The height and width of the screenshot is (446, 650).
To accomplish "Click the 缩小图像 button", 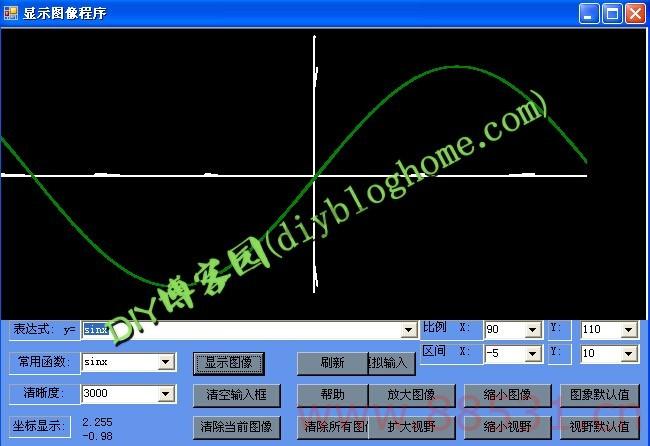I will [507, 395].
